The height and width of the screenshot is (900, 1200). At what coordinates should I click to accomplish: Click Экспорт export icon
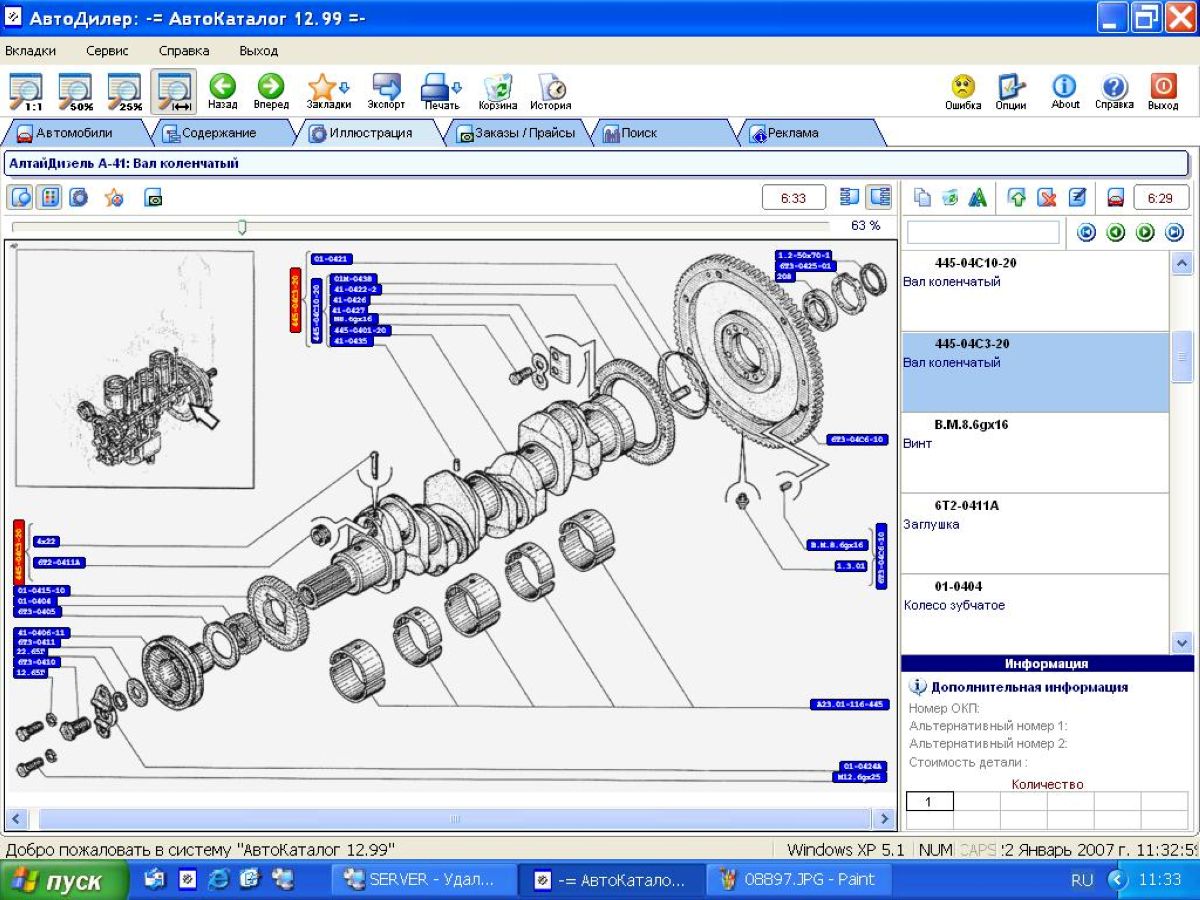(x=386, y=90)
